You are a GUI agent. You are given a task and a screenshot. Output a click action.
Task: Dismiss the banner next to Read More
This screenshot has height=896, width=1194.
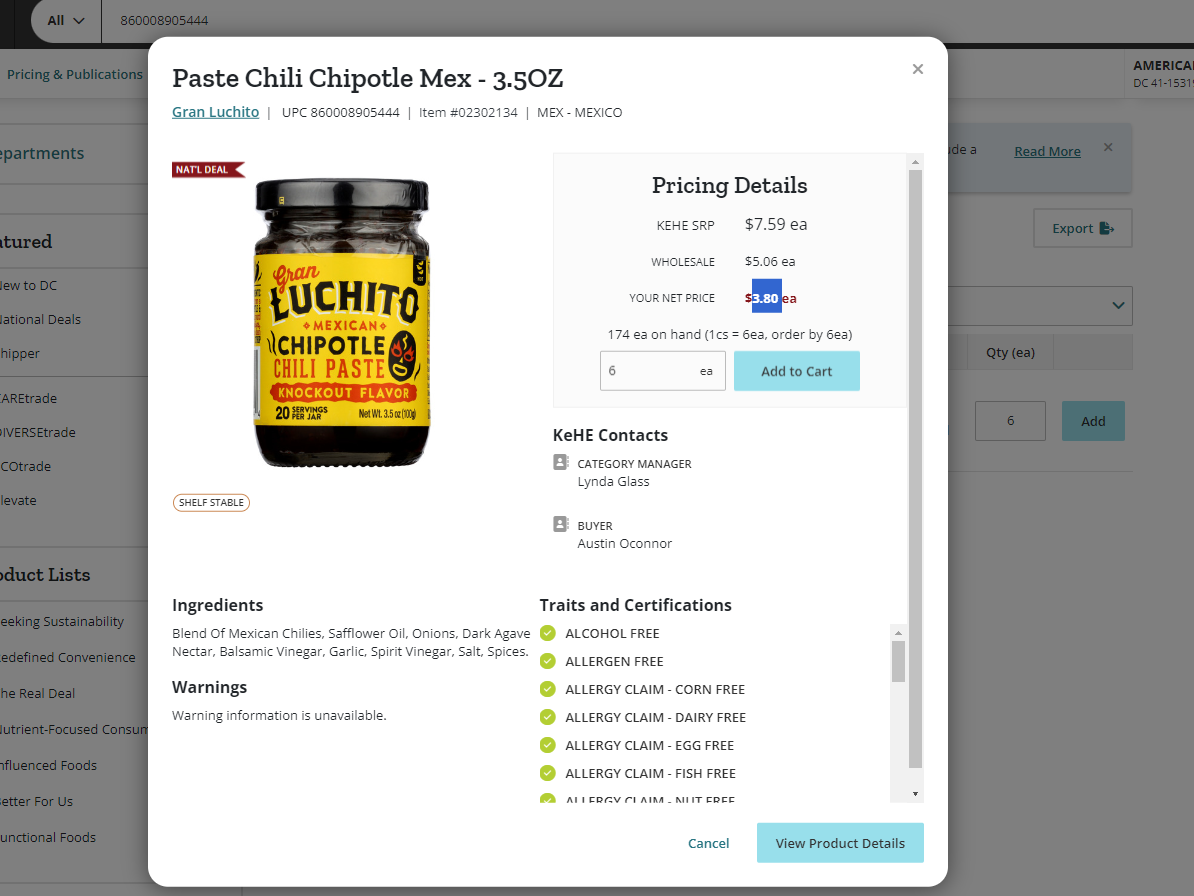[x=1108, y=147]
